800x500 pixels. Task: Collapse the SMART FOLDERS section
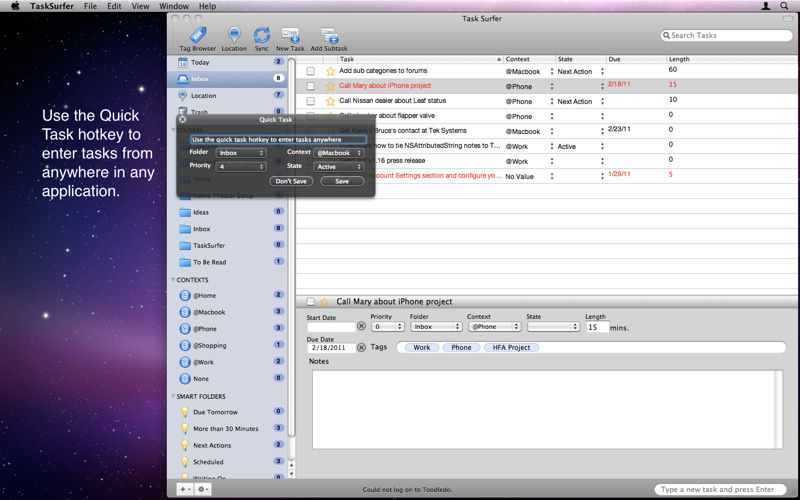tap(173, 396)
